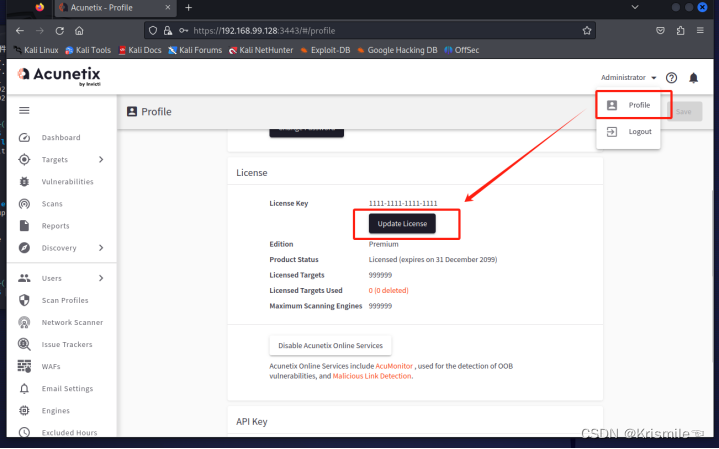
Task: Open the Exploit-DB bookmark
Action: [x=325, y=50]
